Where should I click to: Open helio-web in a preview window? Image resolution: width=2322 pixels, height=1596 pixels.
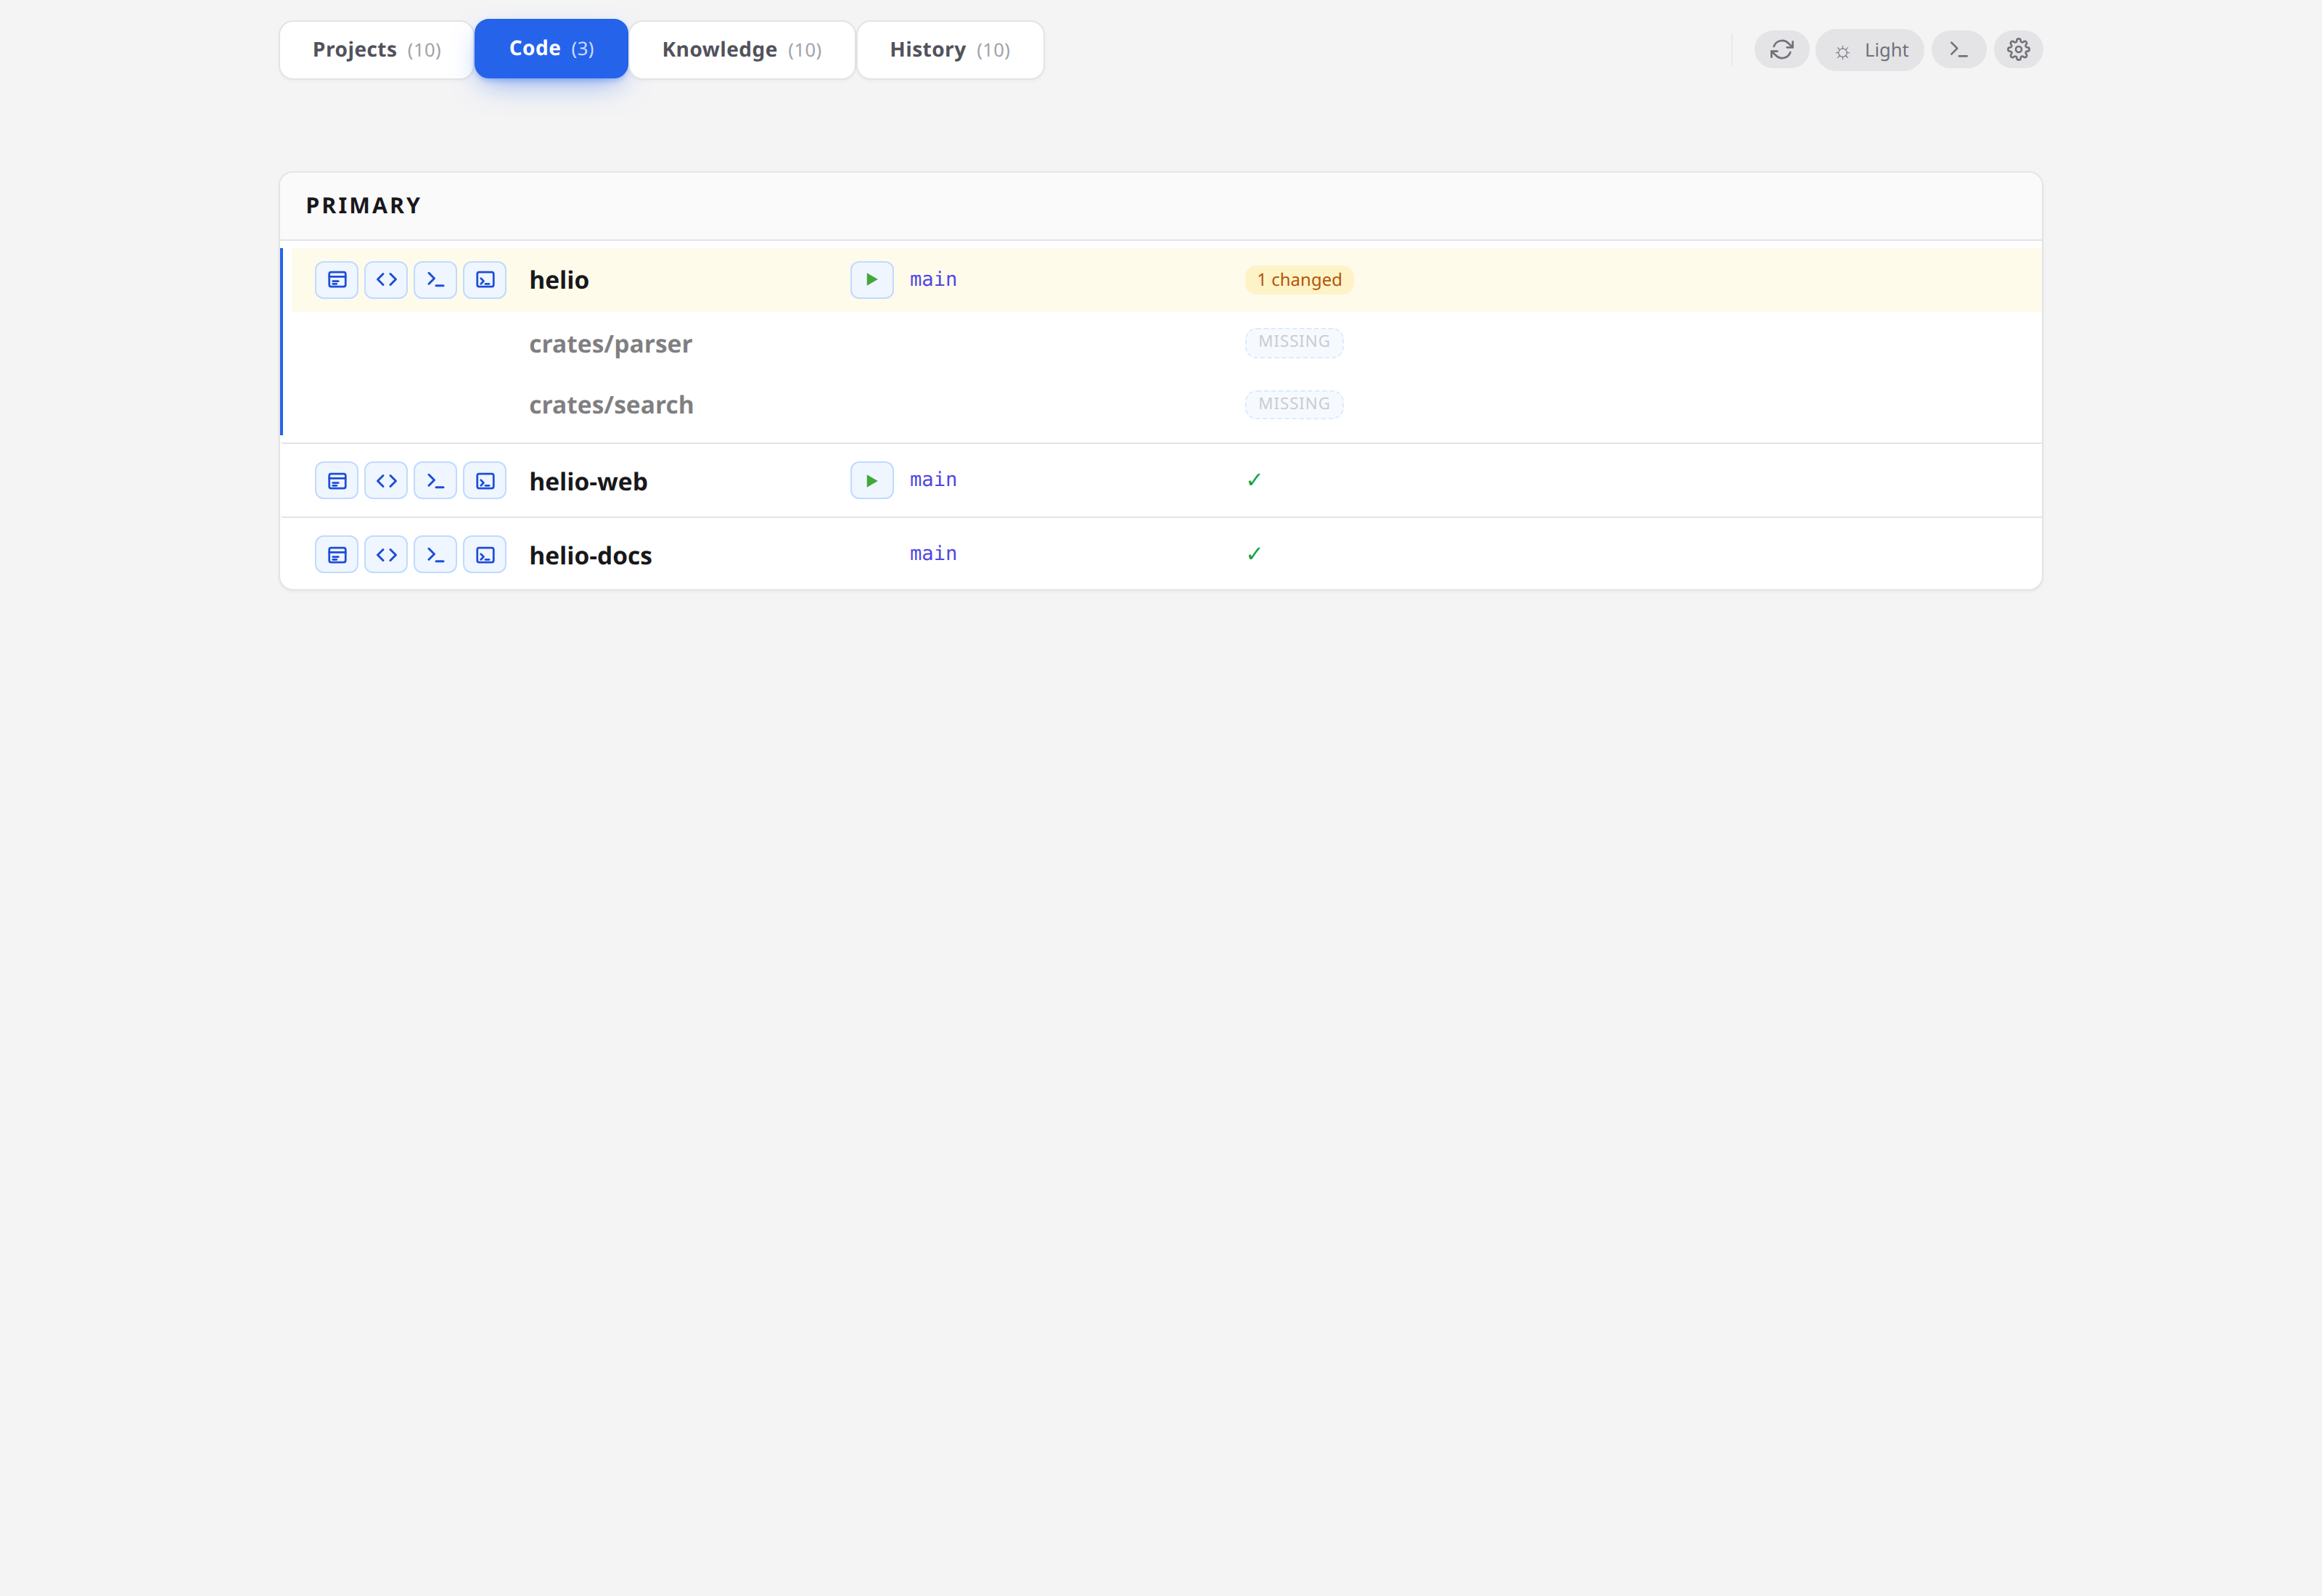point(336,480)
